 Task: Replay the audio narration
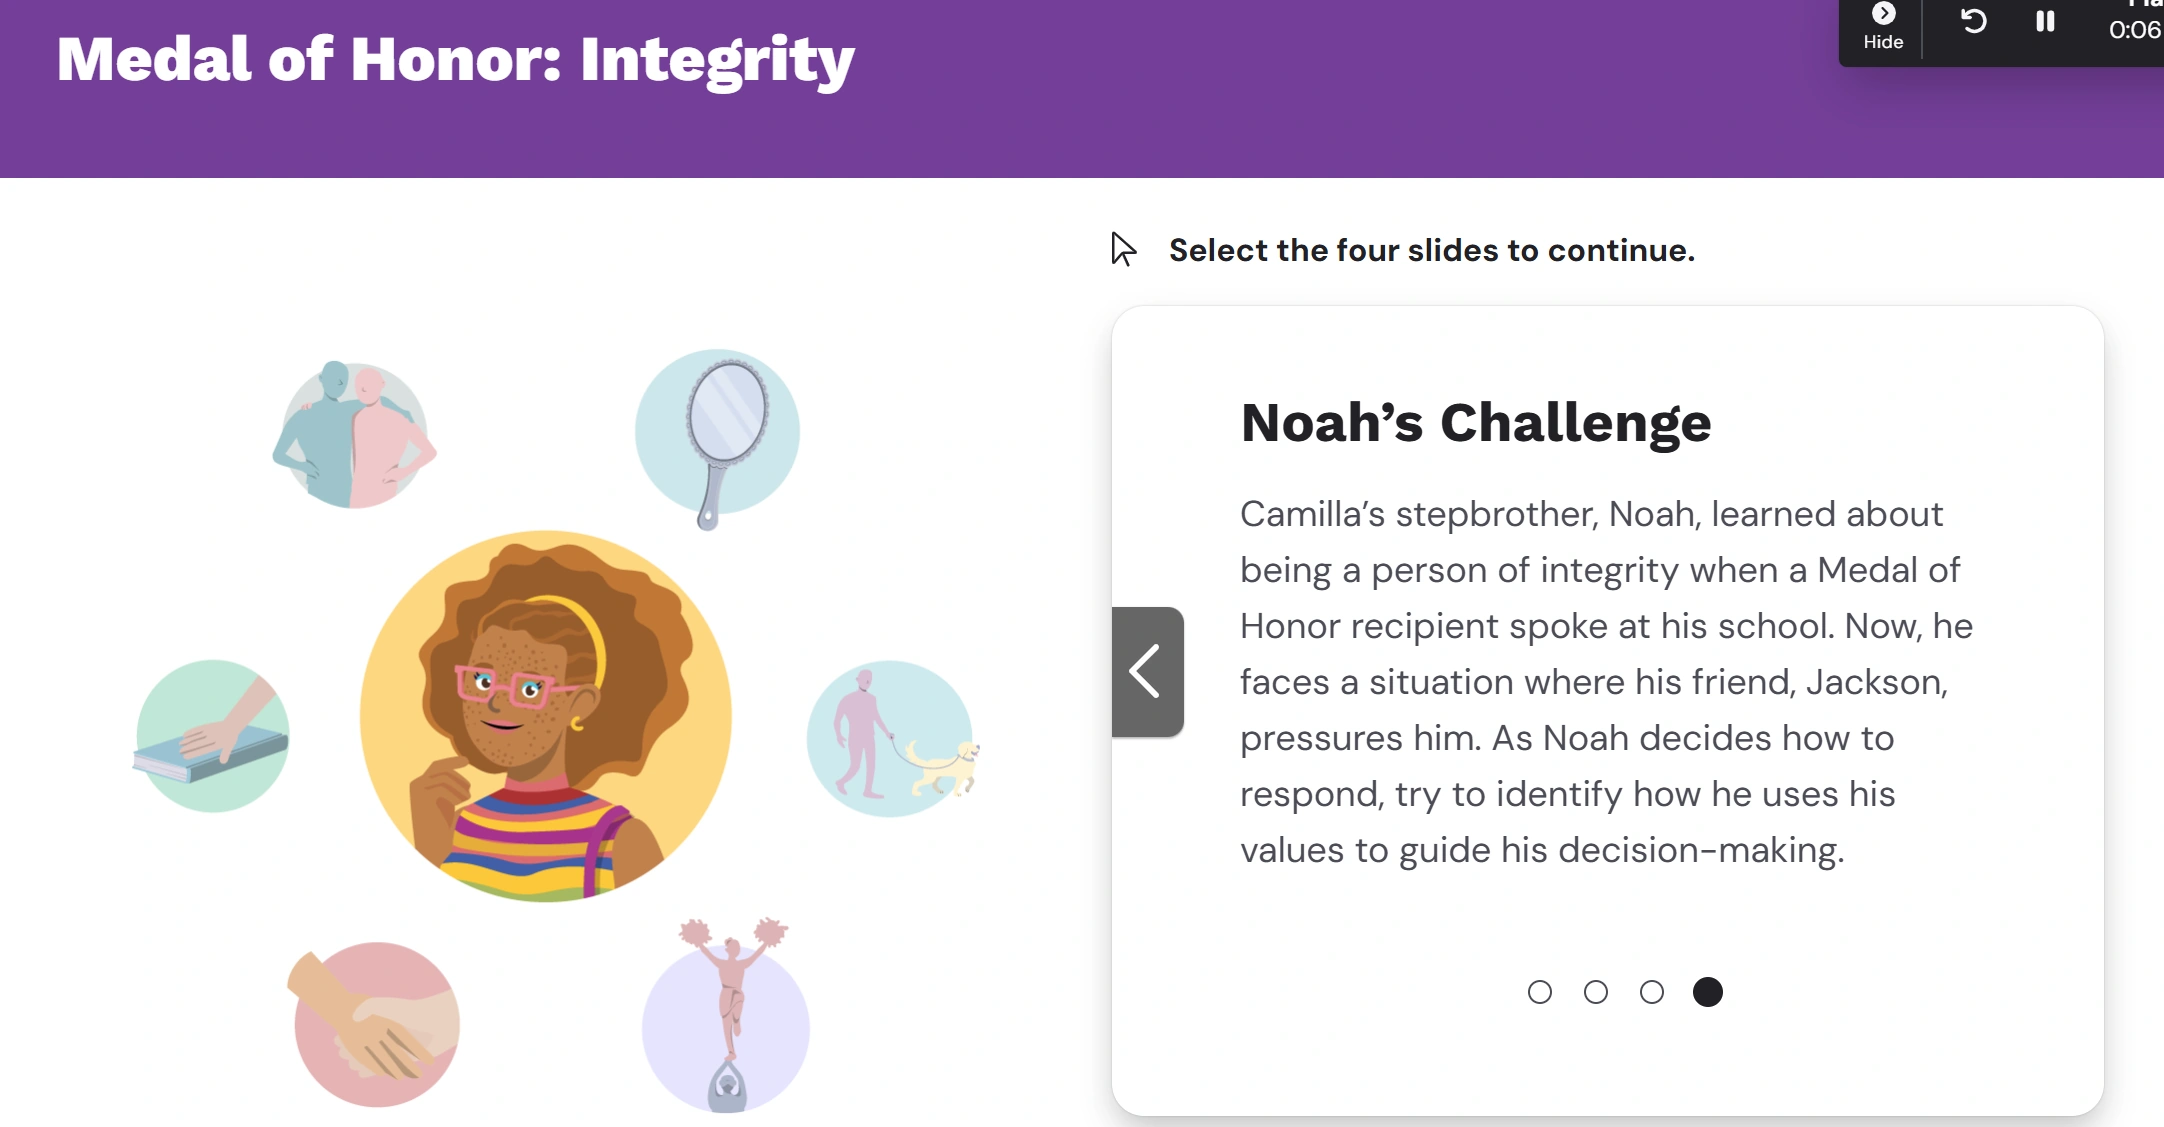coord(1973,22)
